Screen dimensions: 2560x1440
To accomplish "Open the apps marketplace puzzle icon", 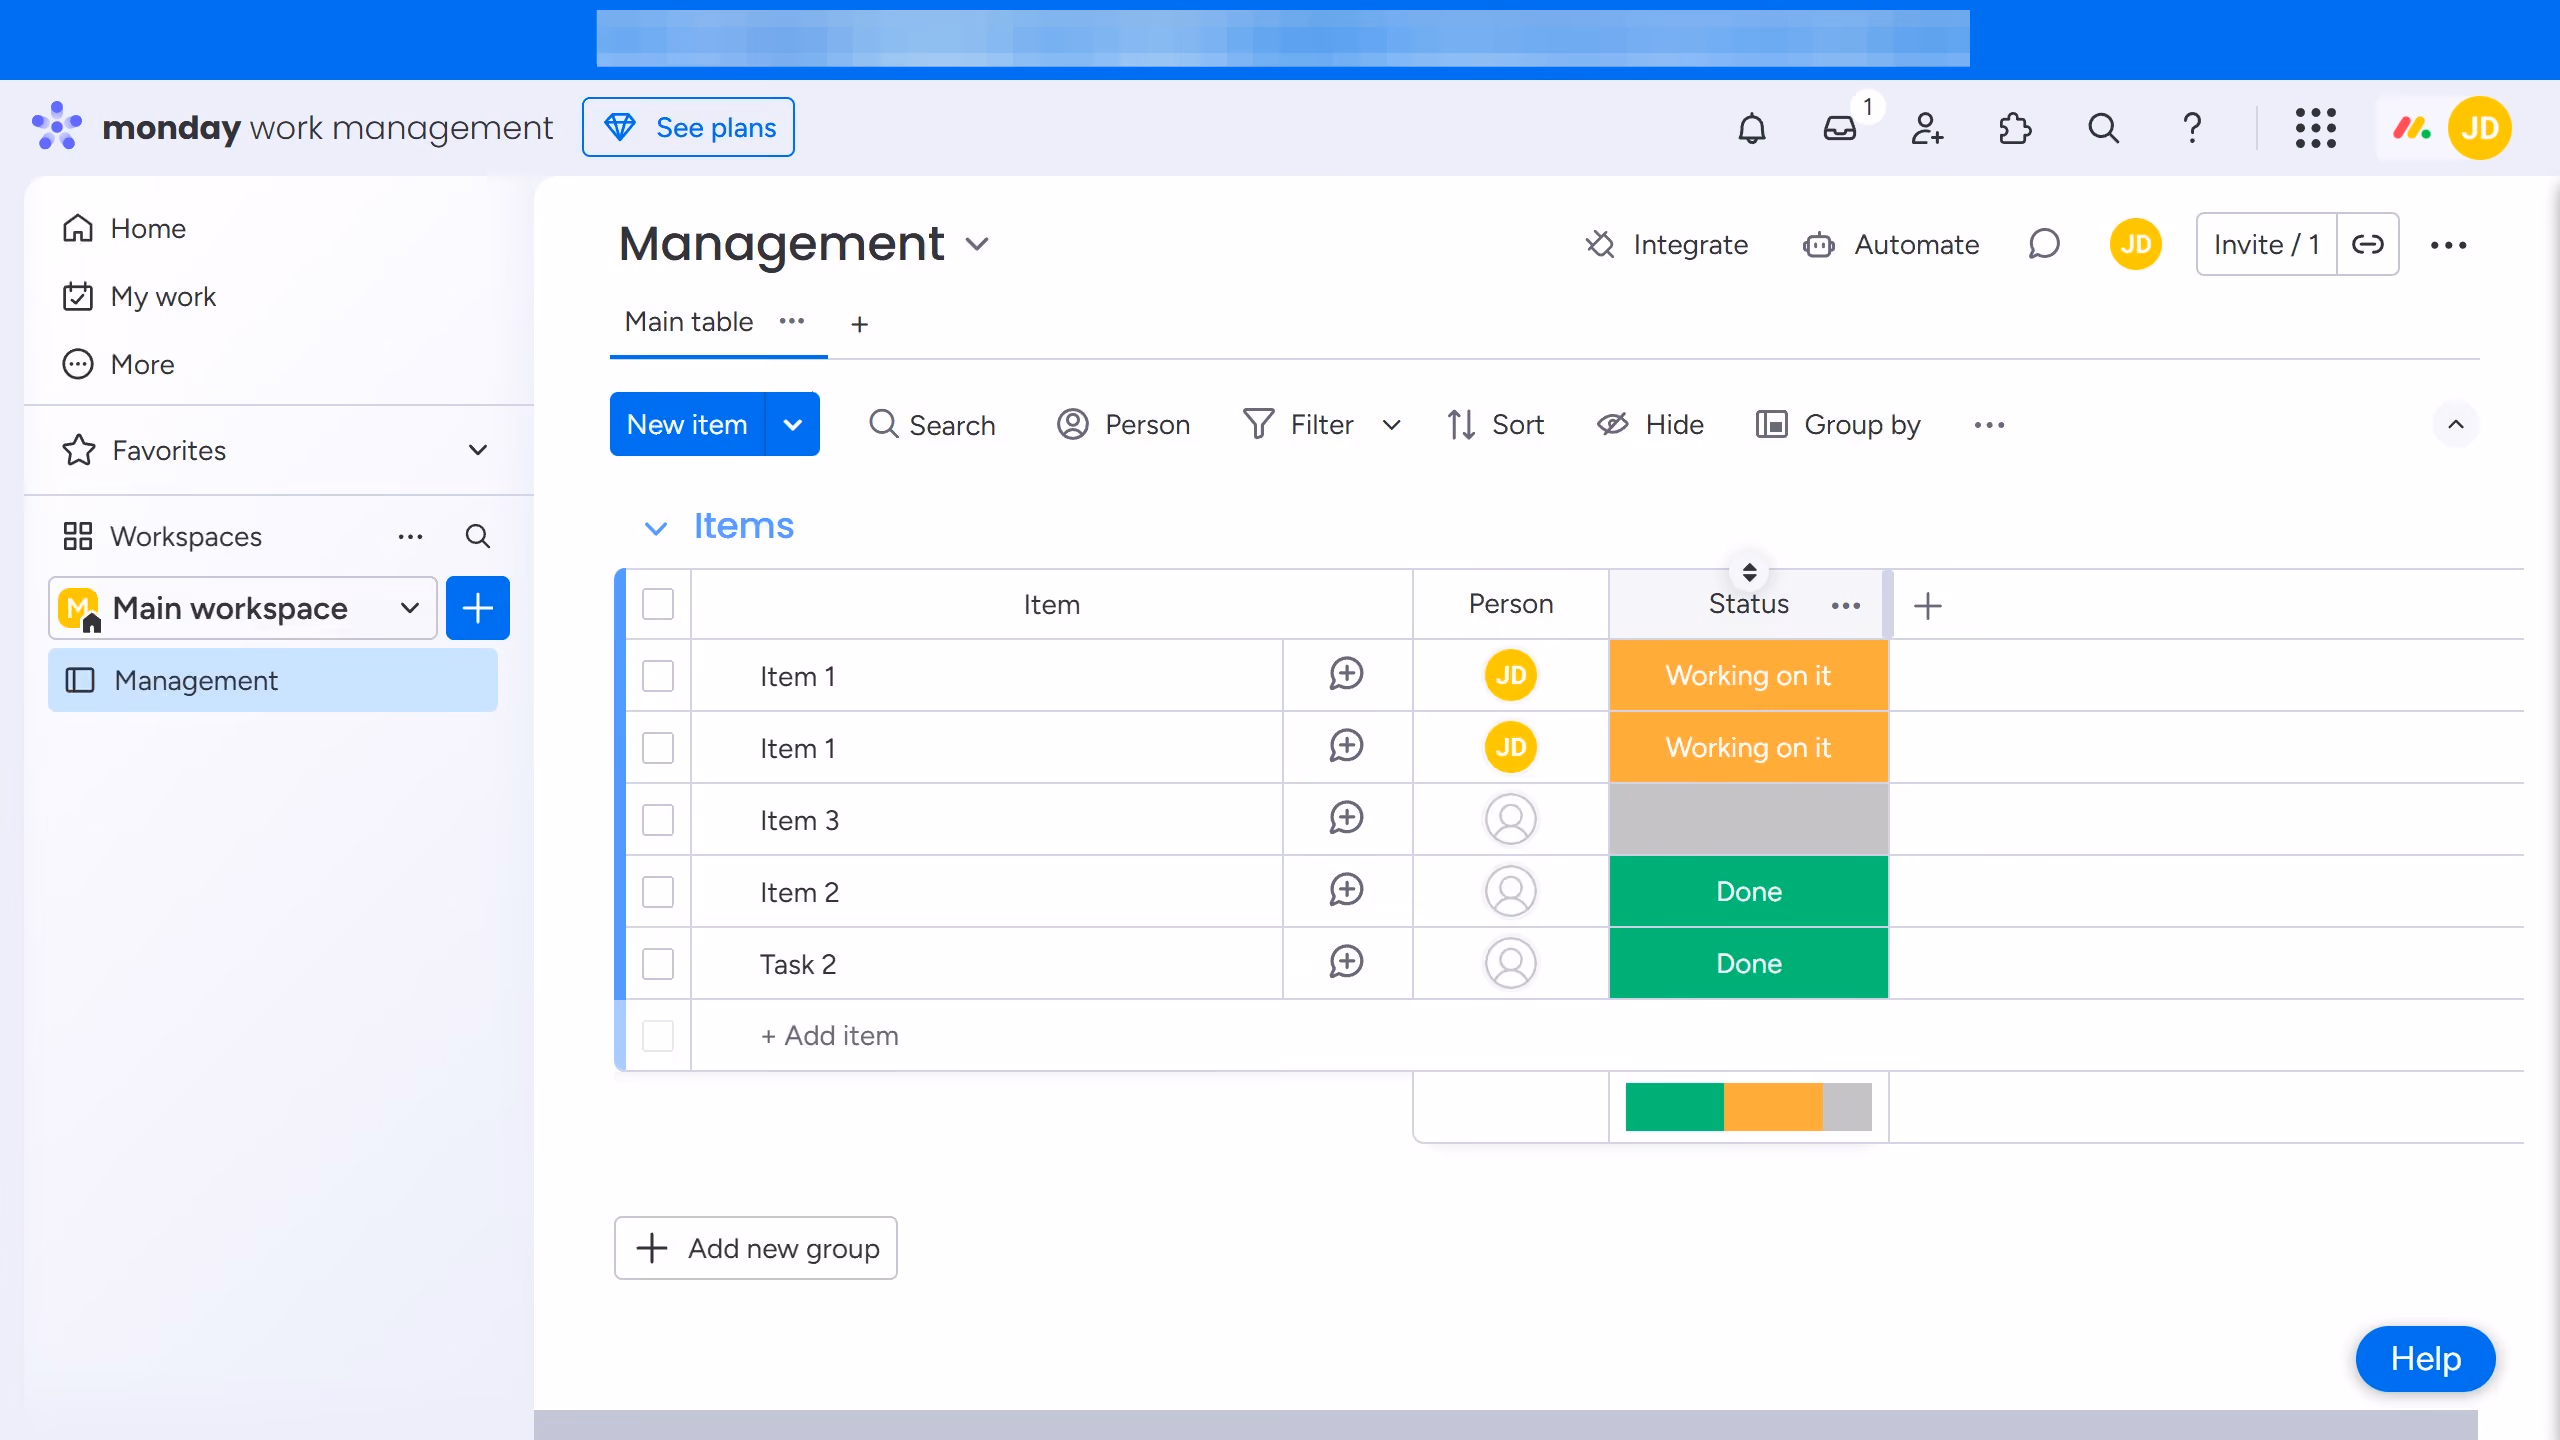I will point(2015,128).
